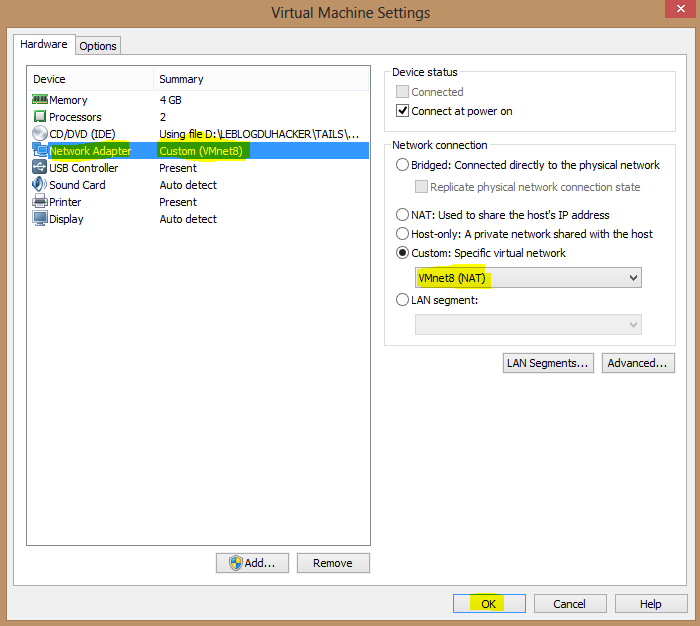Viewport: 700px width, 626px height.
Task: Select USB Controller row label
Action: 83,168
